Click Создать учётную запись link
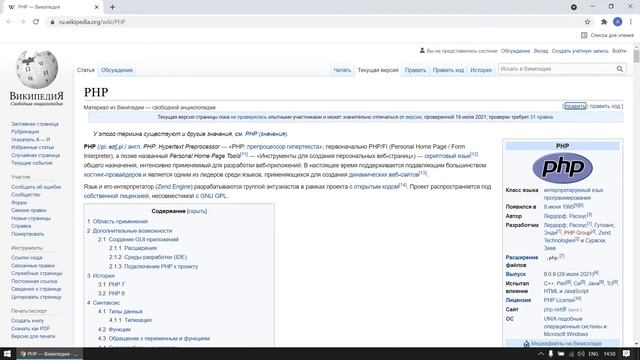Screen dimensions: 640x360 pos(580,51)
